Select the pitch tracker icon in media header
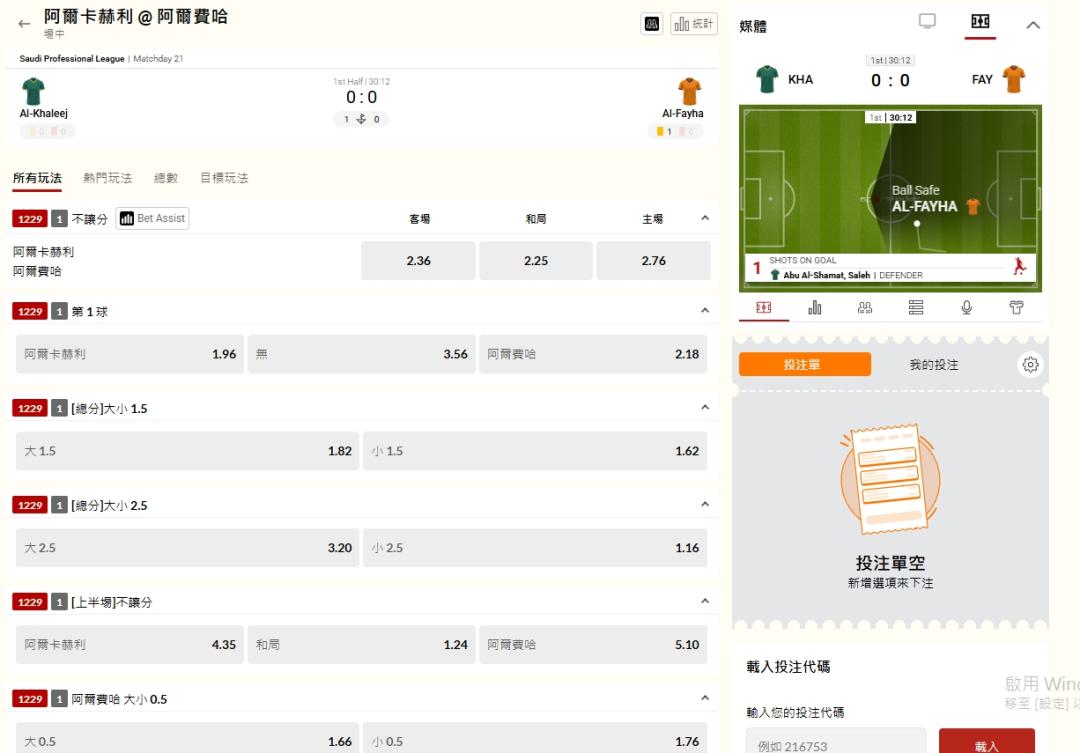1080x753 pixels. tap(980, 21)
